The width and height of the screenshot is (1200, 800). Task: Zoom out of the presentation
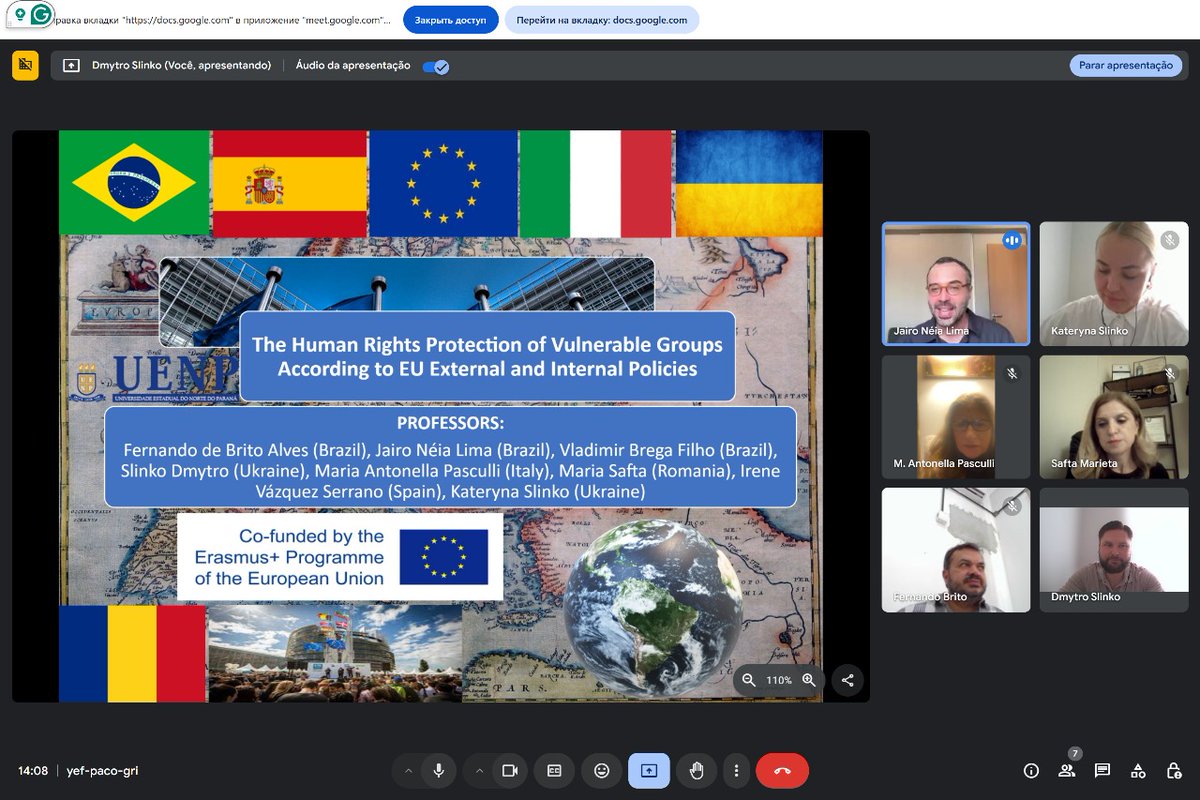[x=749, y=680]
